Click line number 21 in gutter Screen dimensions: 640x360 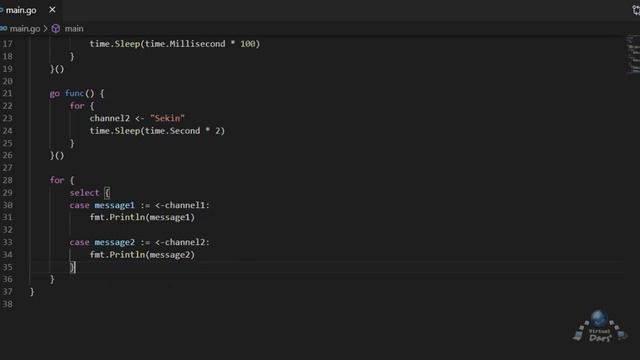[7, 93]
